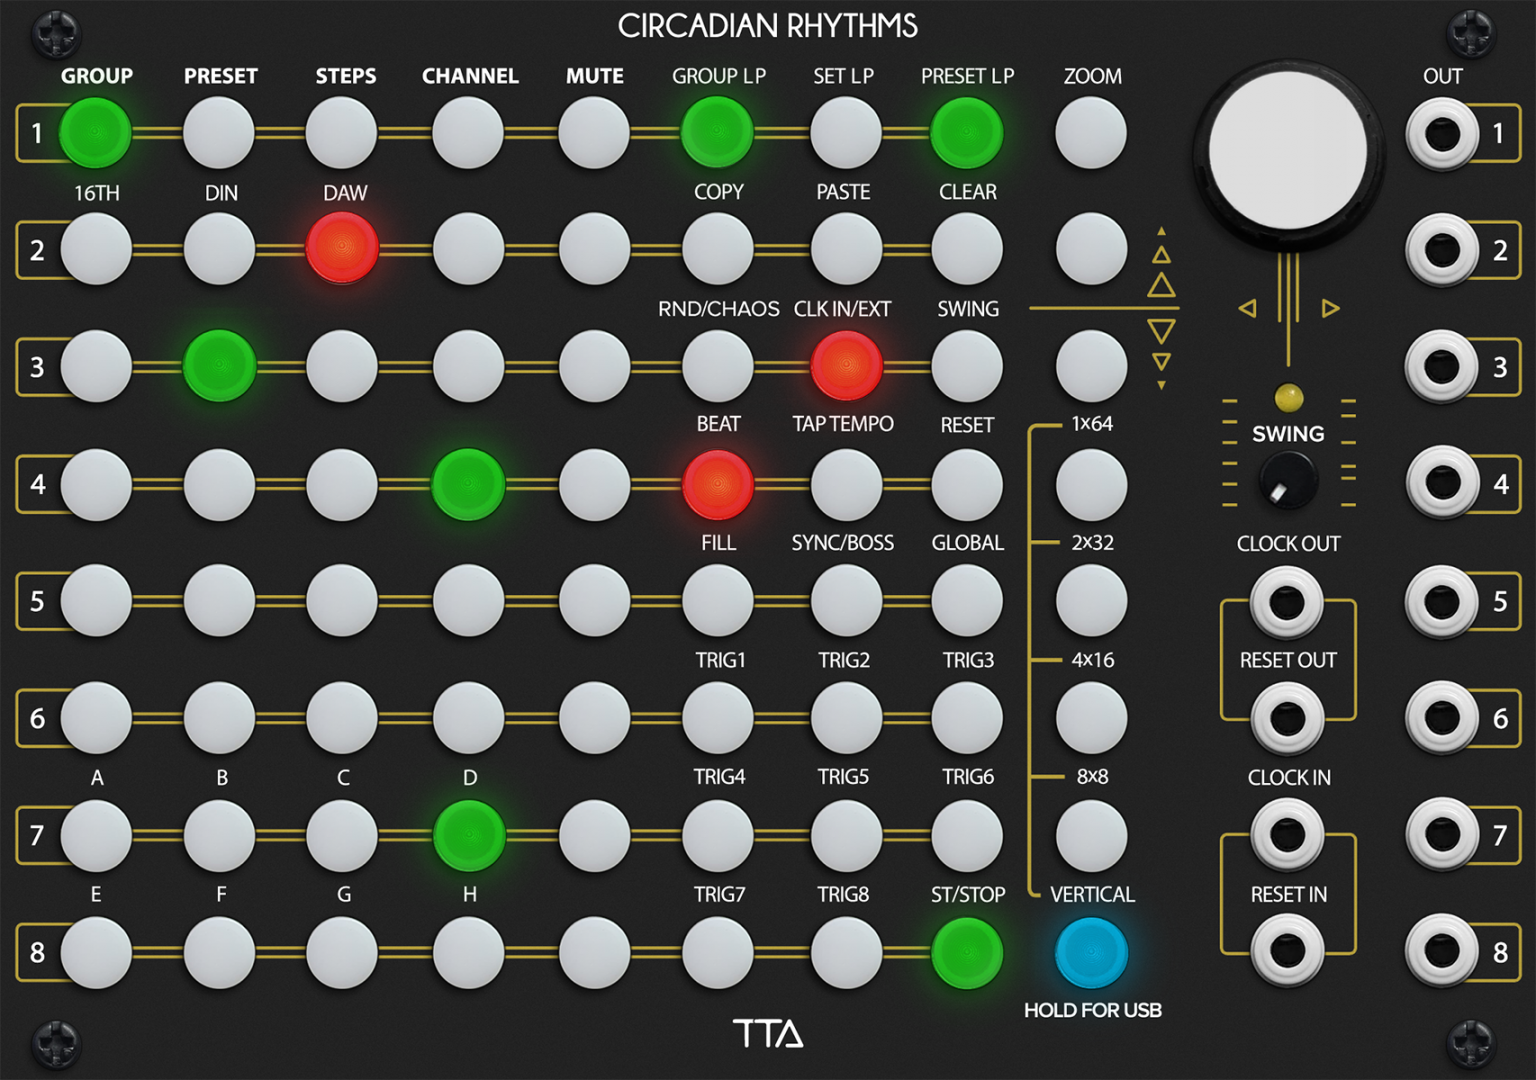Screen dimensions: 1536x1080
Task: Select the 8x8 grid layout
Action: point(1092,836)
